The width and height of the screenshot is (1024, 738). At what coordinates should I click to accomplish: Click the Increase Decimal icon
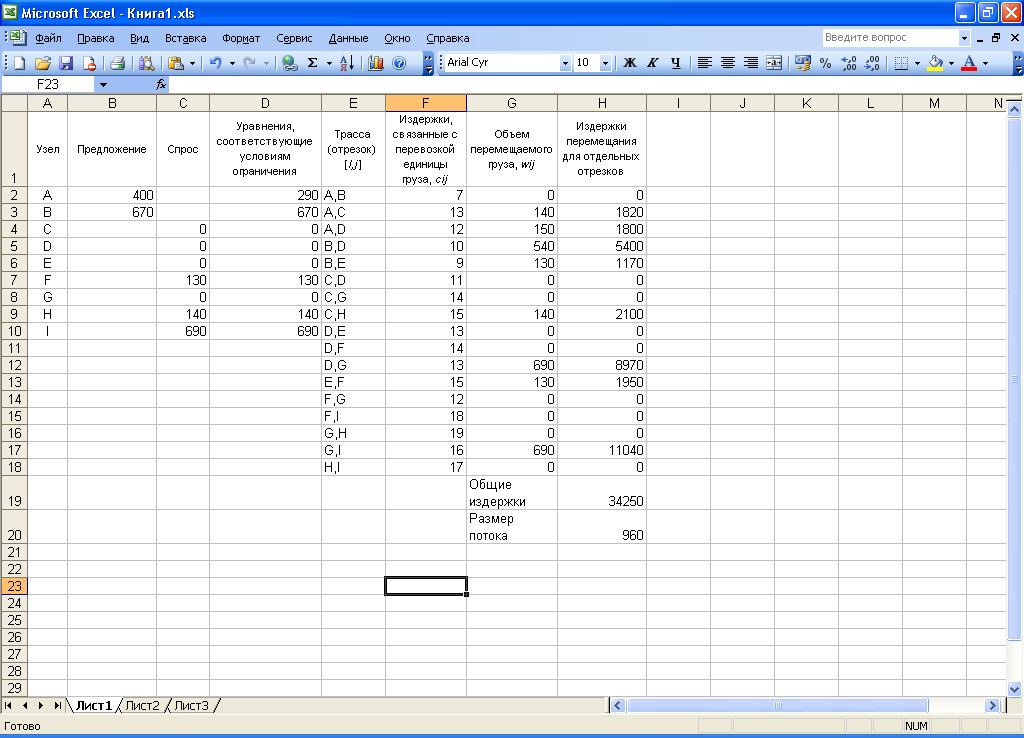(x=849, y=62)
